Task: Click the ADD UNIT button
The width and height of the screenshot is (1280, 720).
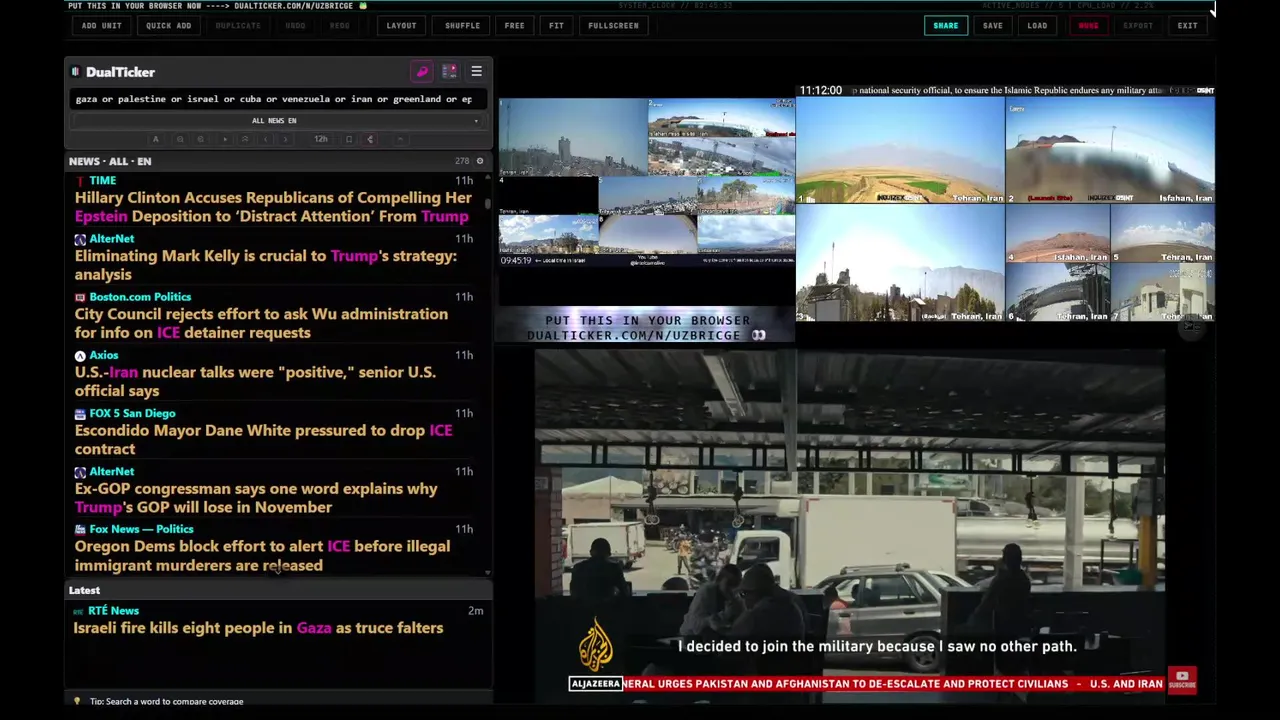Action: [102, 26]
